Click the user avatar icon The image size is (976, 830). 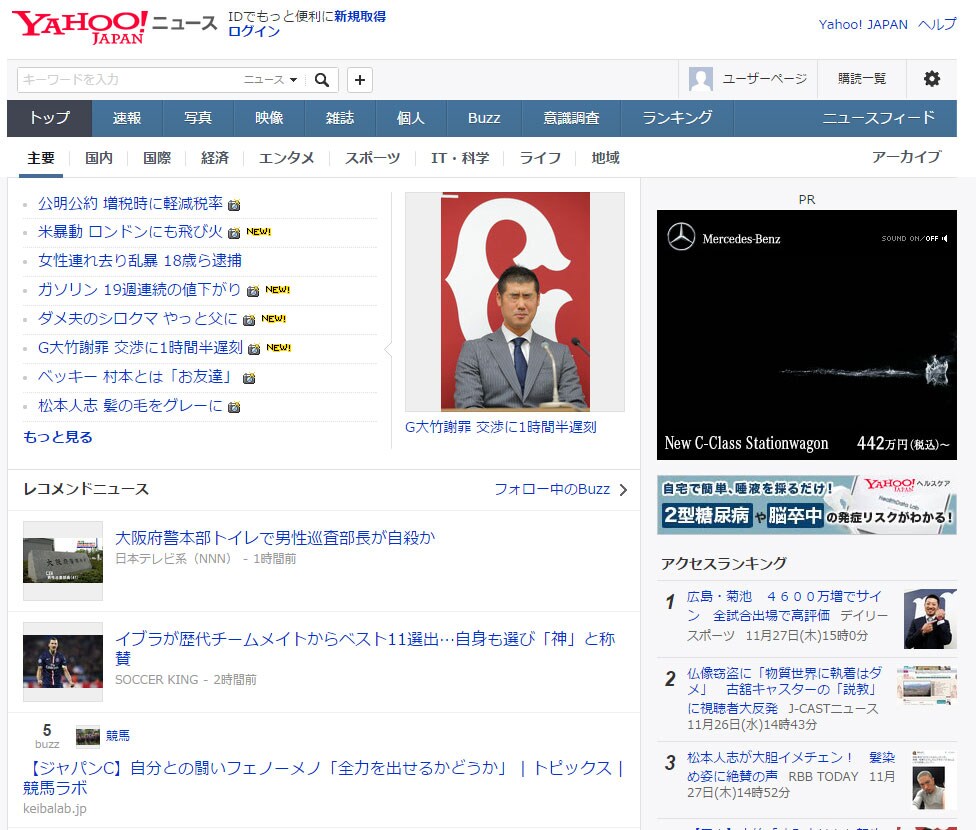pyautogui.click(x=700, y=79)
